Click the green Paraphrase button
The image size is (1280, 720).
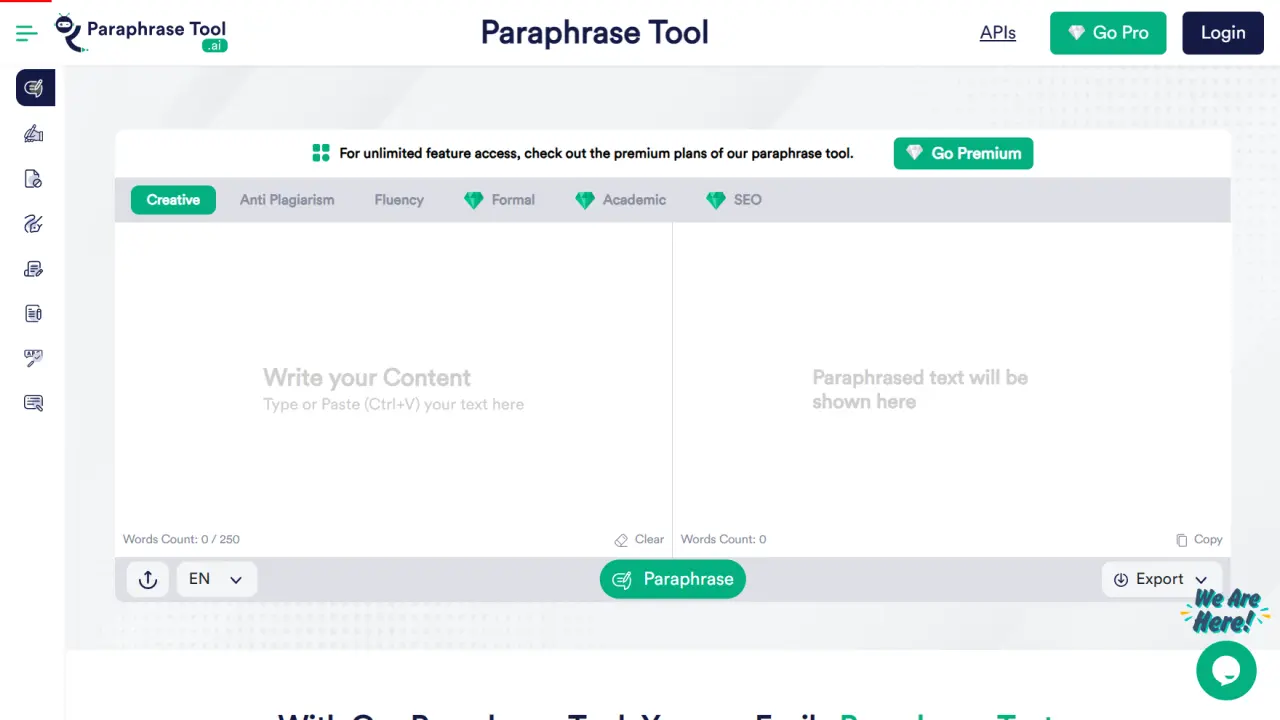coord(673,579)
